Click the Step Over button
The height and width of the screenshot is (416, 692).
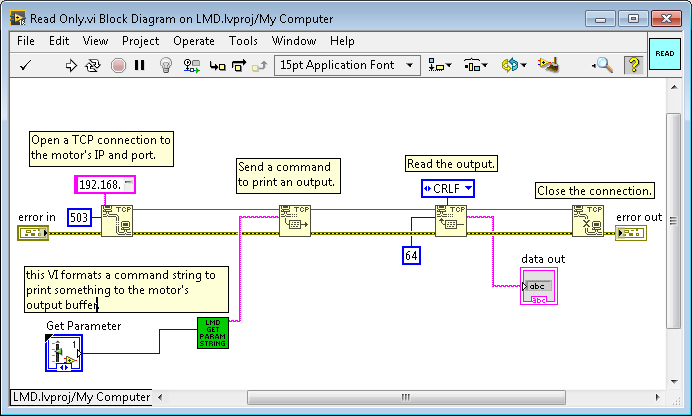point(239,66)
